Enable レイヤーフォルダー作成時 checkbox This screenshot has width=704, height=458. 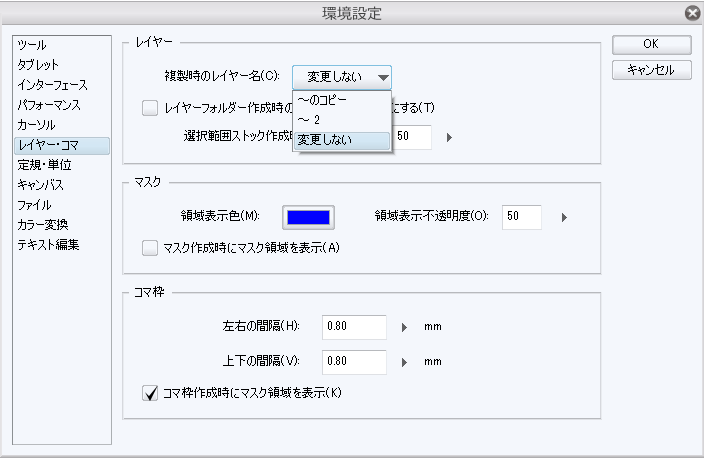pos(150,108)
